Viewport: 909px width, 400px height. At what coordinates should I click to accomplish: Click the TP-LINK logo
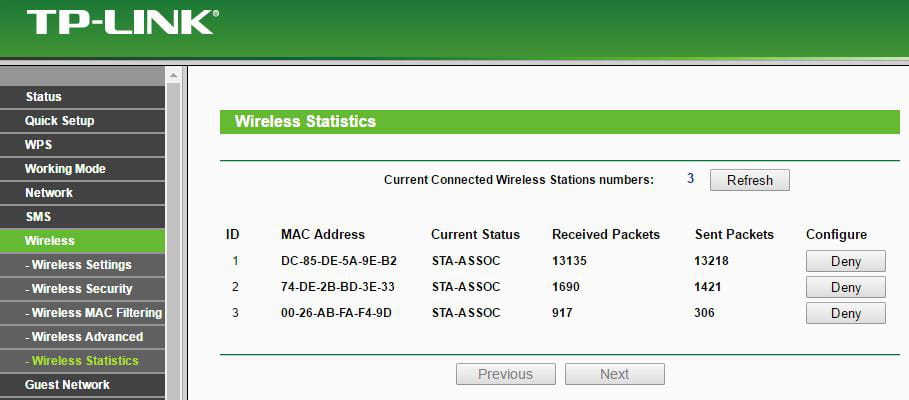coord(123,22)
